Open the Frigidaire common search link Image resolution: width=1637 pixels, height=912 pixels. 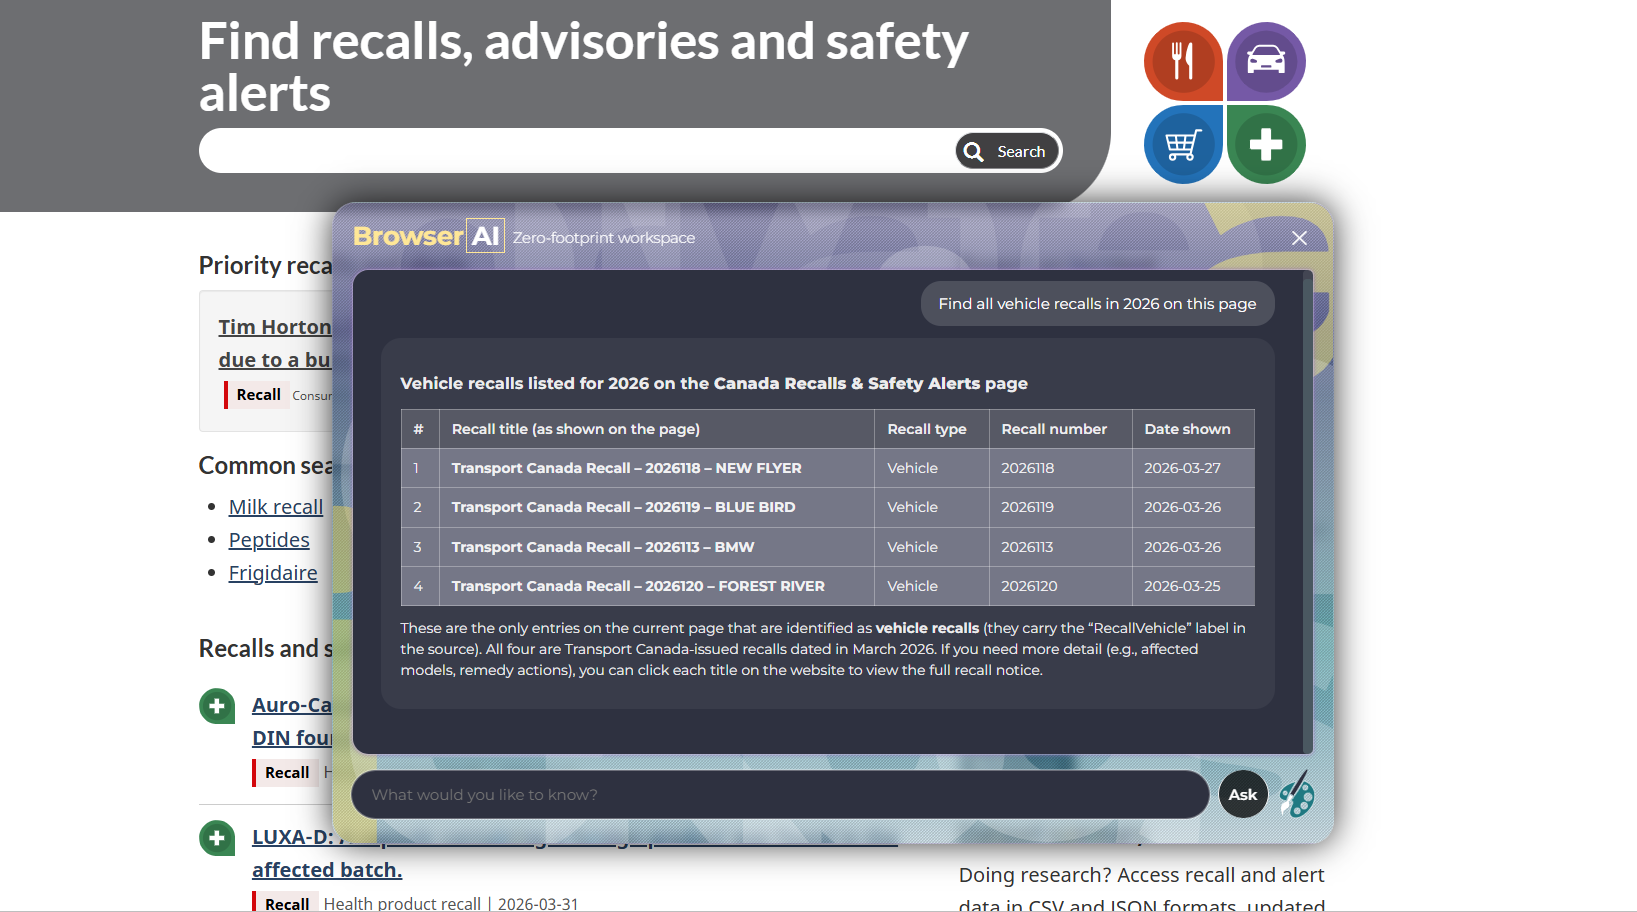(273, 573)
